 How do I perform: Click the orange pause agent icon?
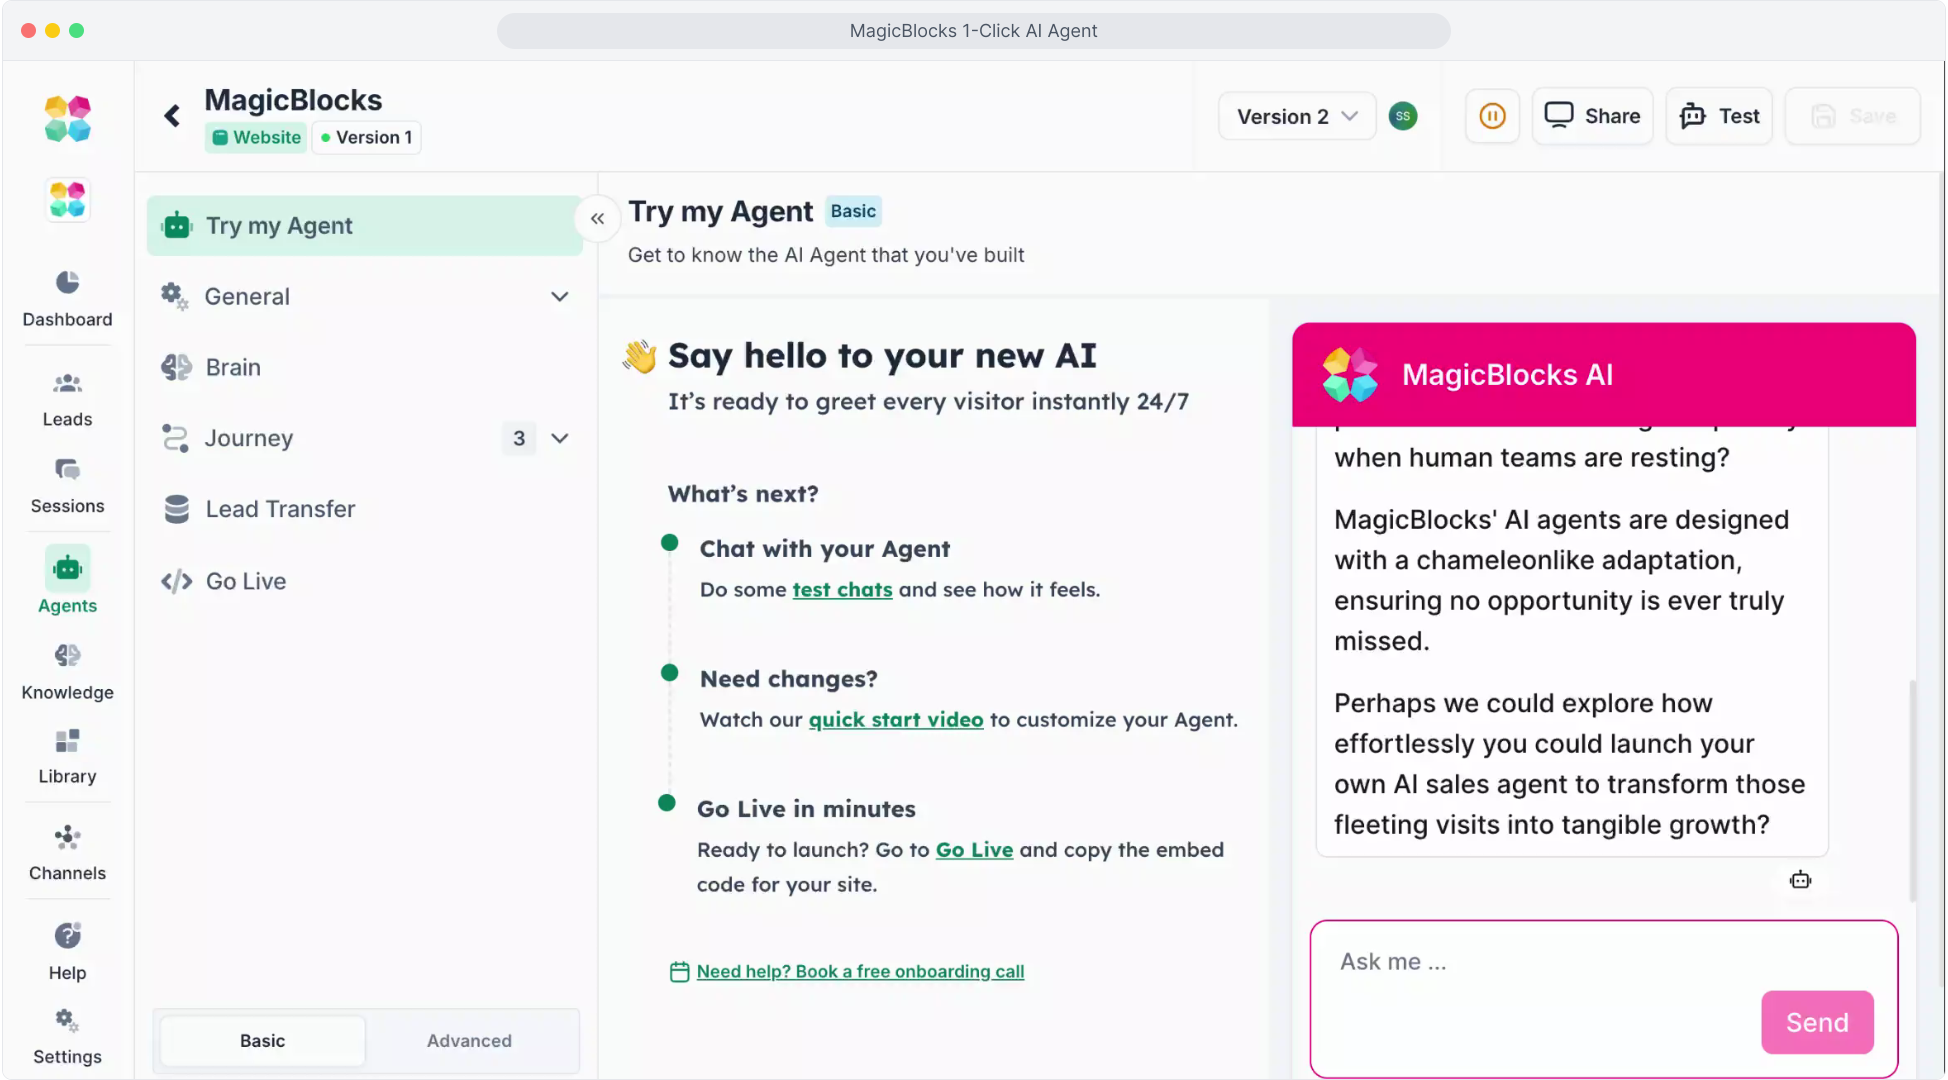point(1492,116)
